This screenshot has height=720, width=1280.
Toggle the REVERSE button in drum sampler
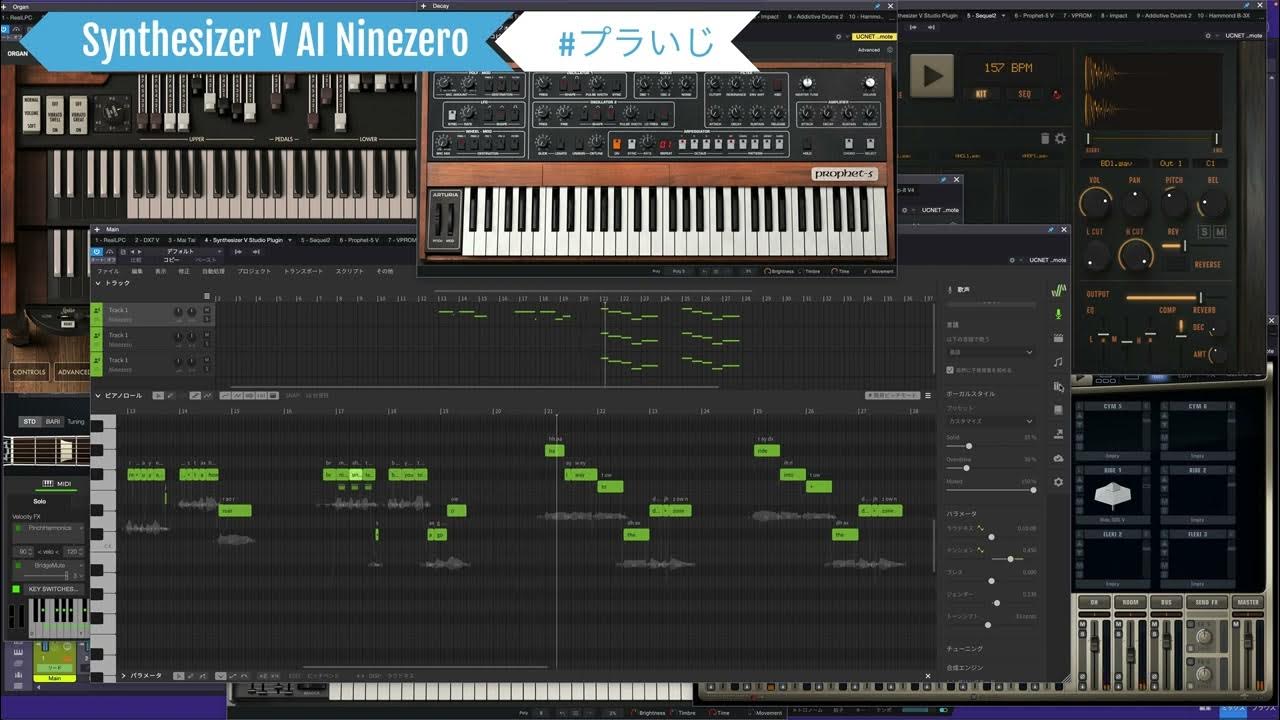1207,265
